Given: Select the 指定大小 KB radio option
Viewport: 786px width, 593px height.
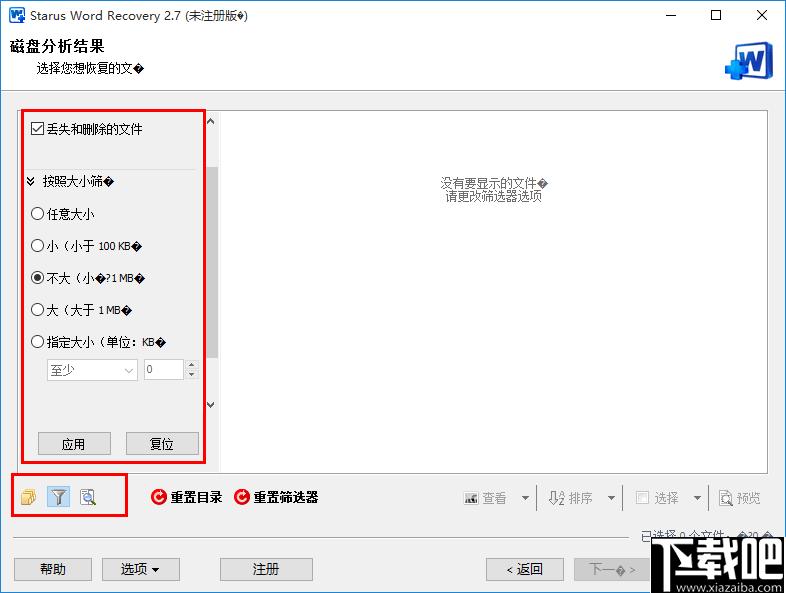Looking at the screenshot, I should click(38, 342).
